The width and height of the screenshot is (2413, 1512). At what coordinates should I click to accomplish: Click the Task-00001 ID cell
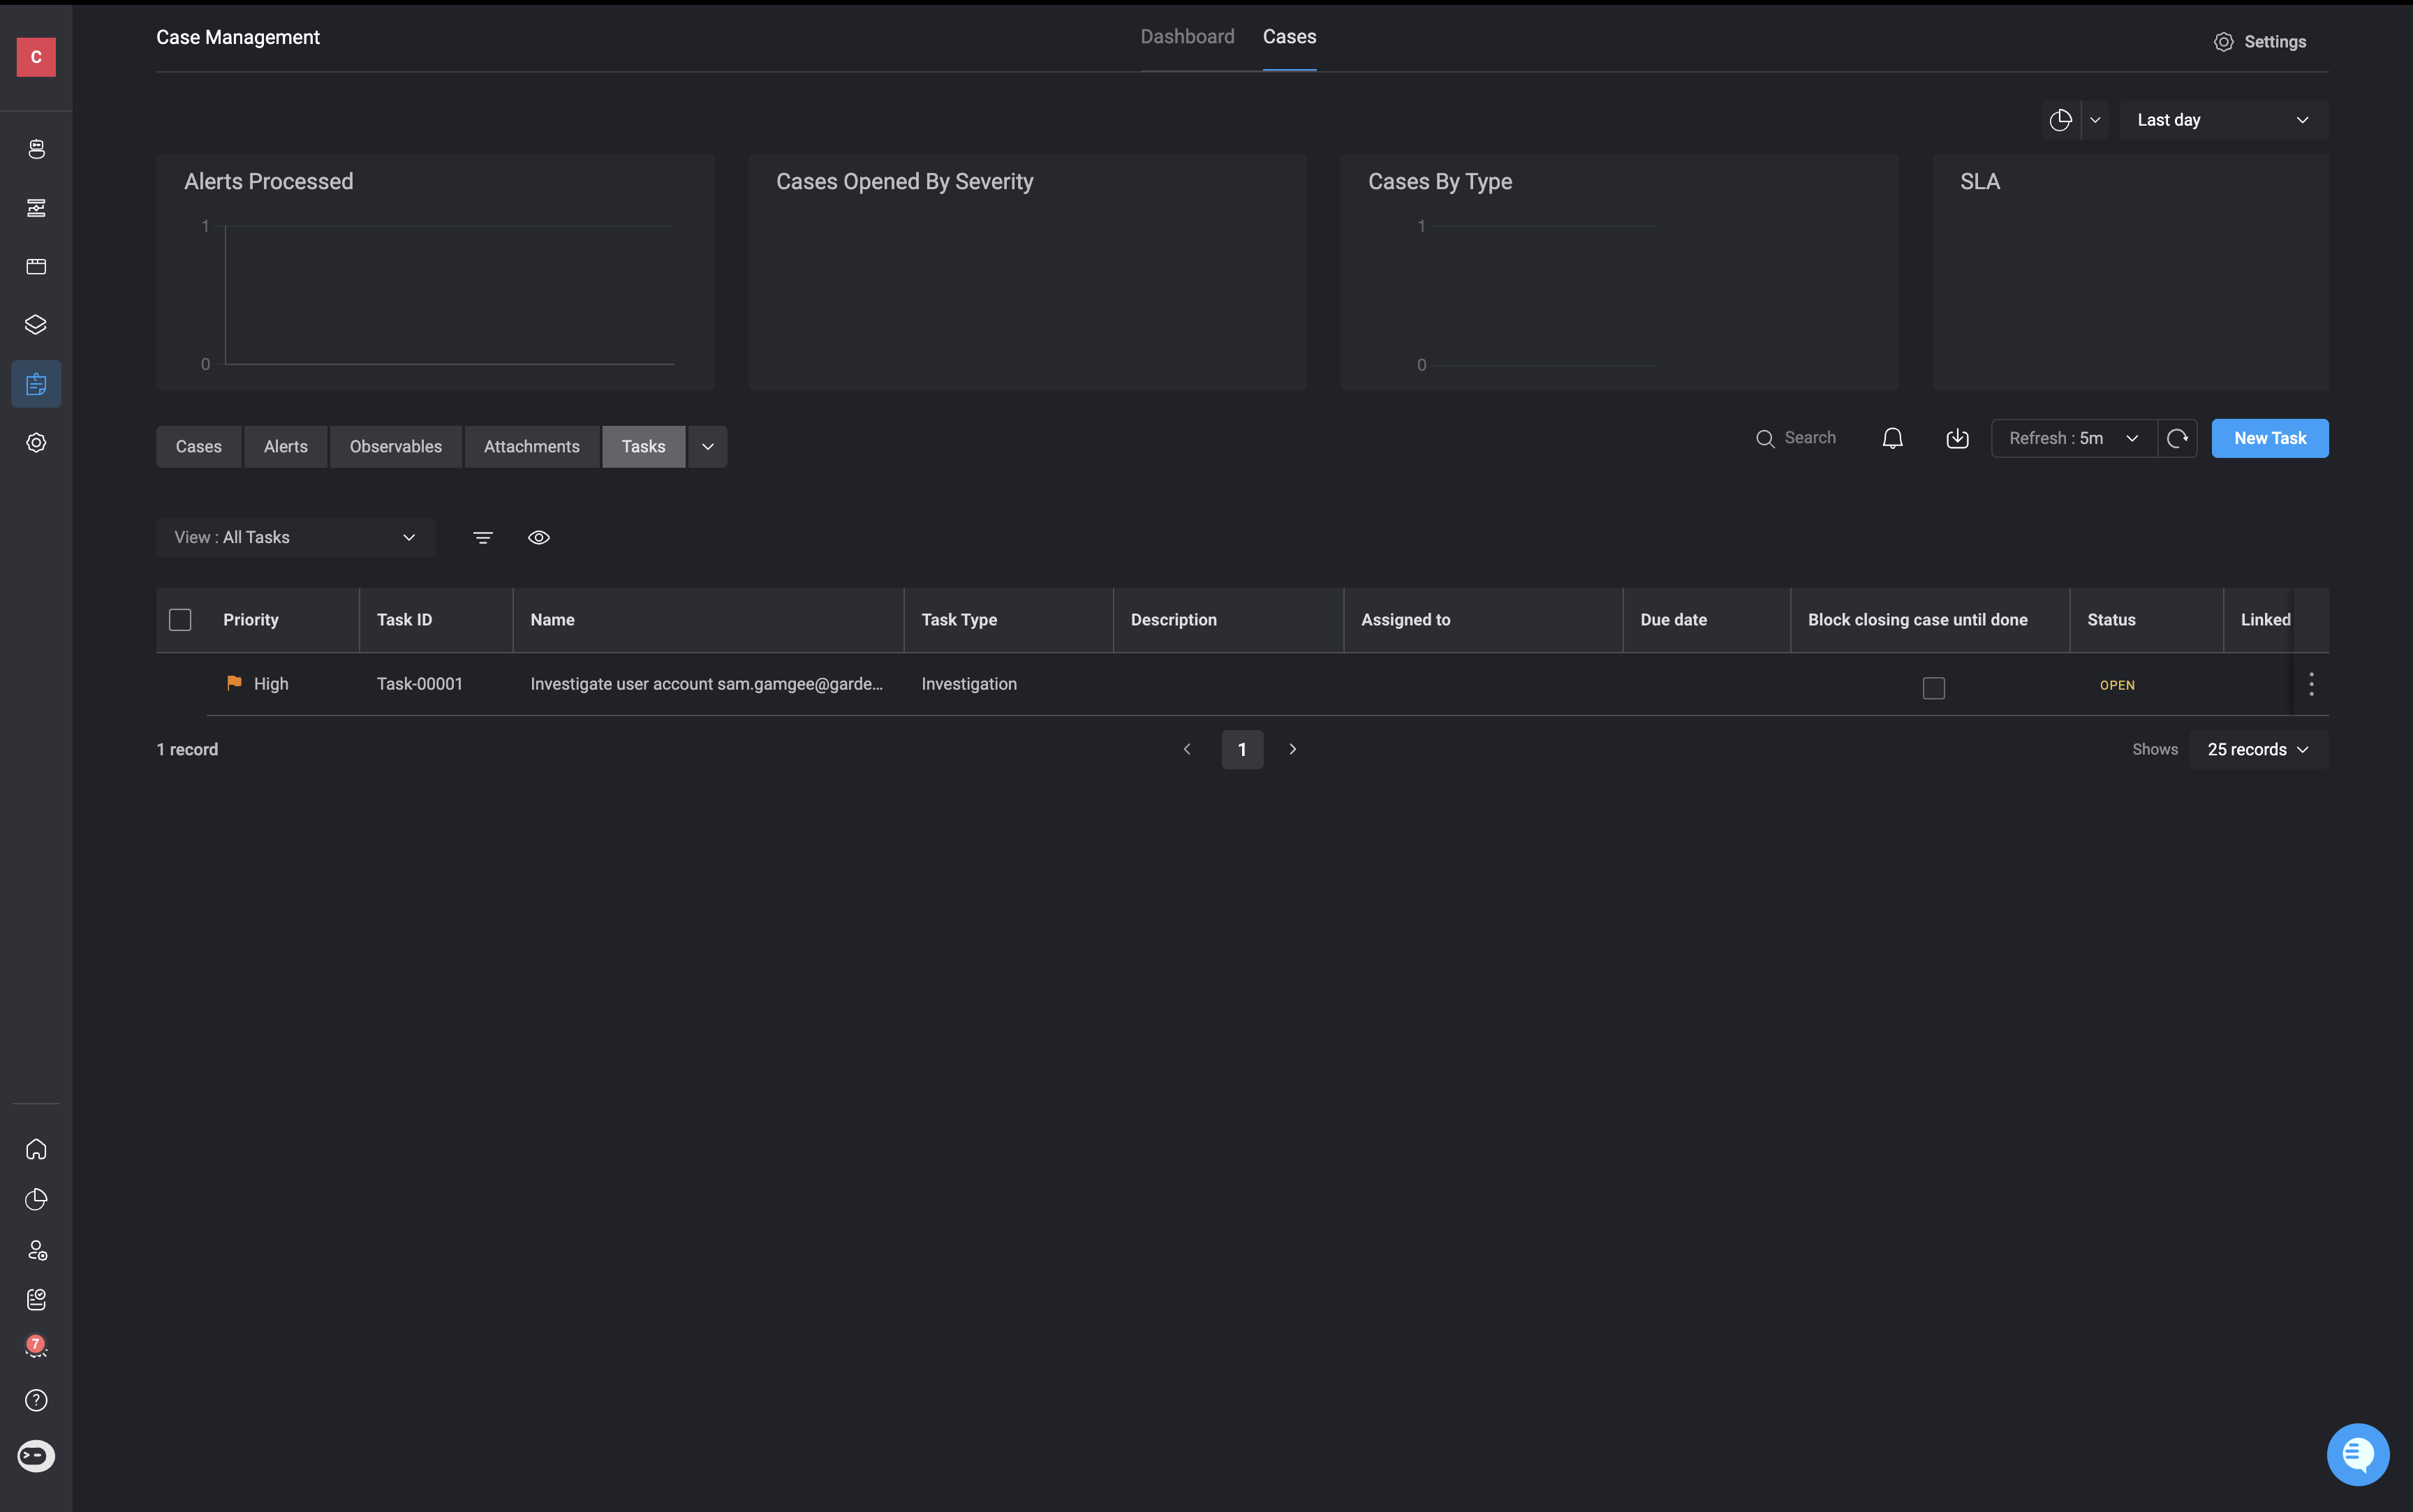tap(420, 684)
